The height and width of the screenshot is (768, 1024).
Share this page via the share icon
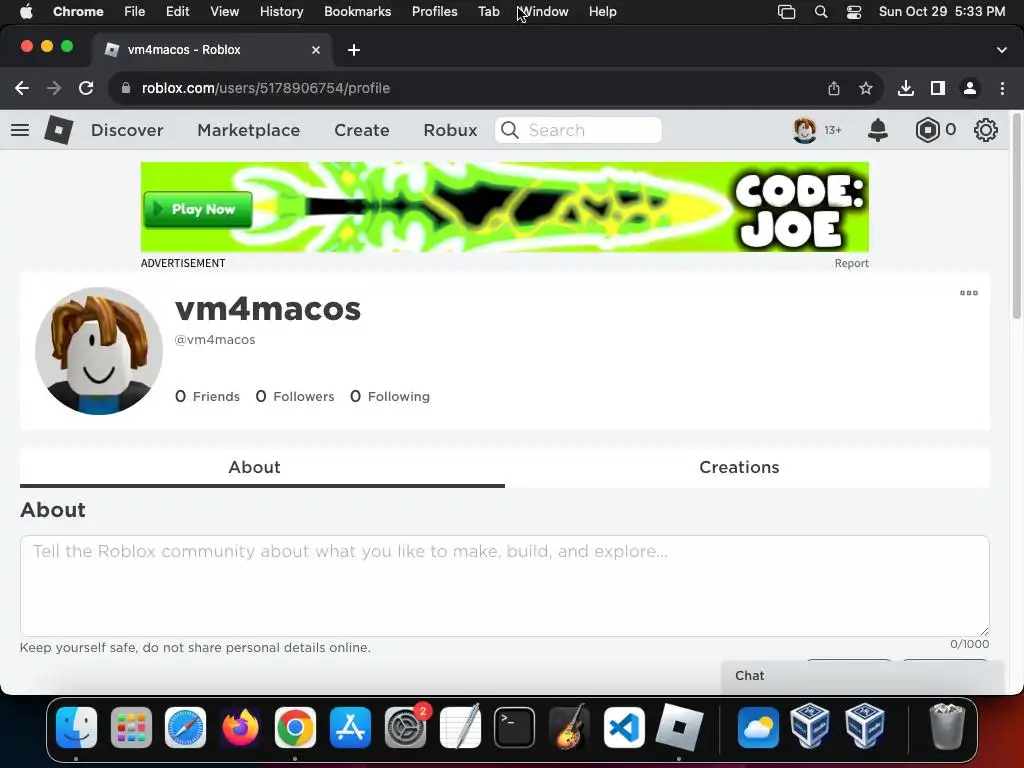coord(834,88)
